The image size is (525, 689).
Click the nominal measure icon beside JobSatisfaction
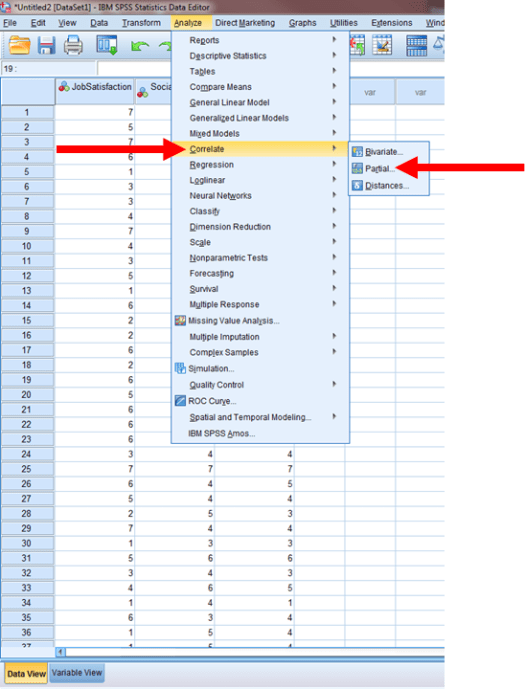[64, 87]
